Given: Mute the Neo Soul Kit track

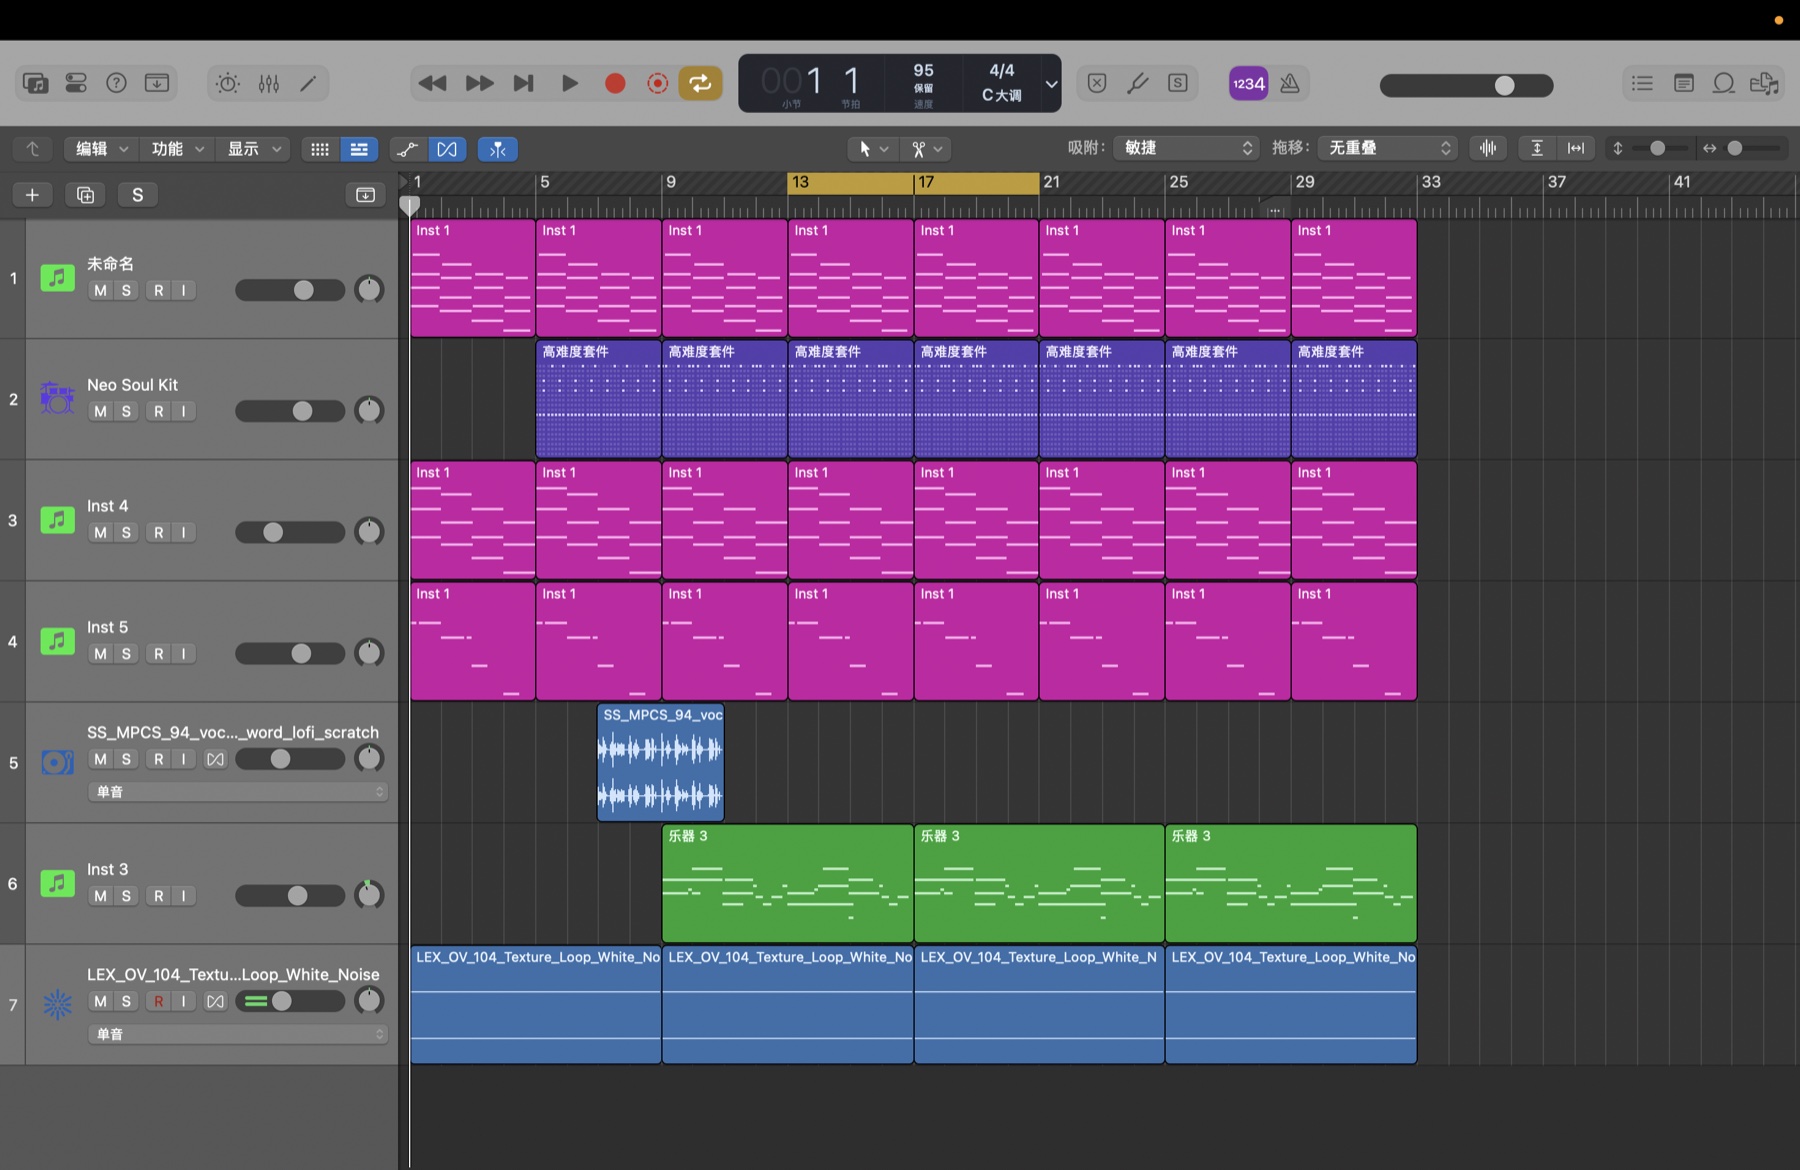Looking at the screenshot, I should pyautogui.click(x=100, y=411).
